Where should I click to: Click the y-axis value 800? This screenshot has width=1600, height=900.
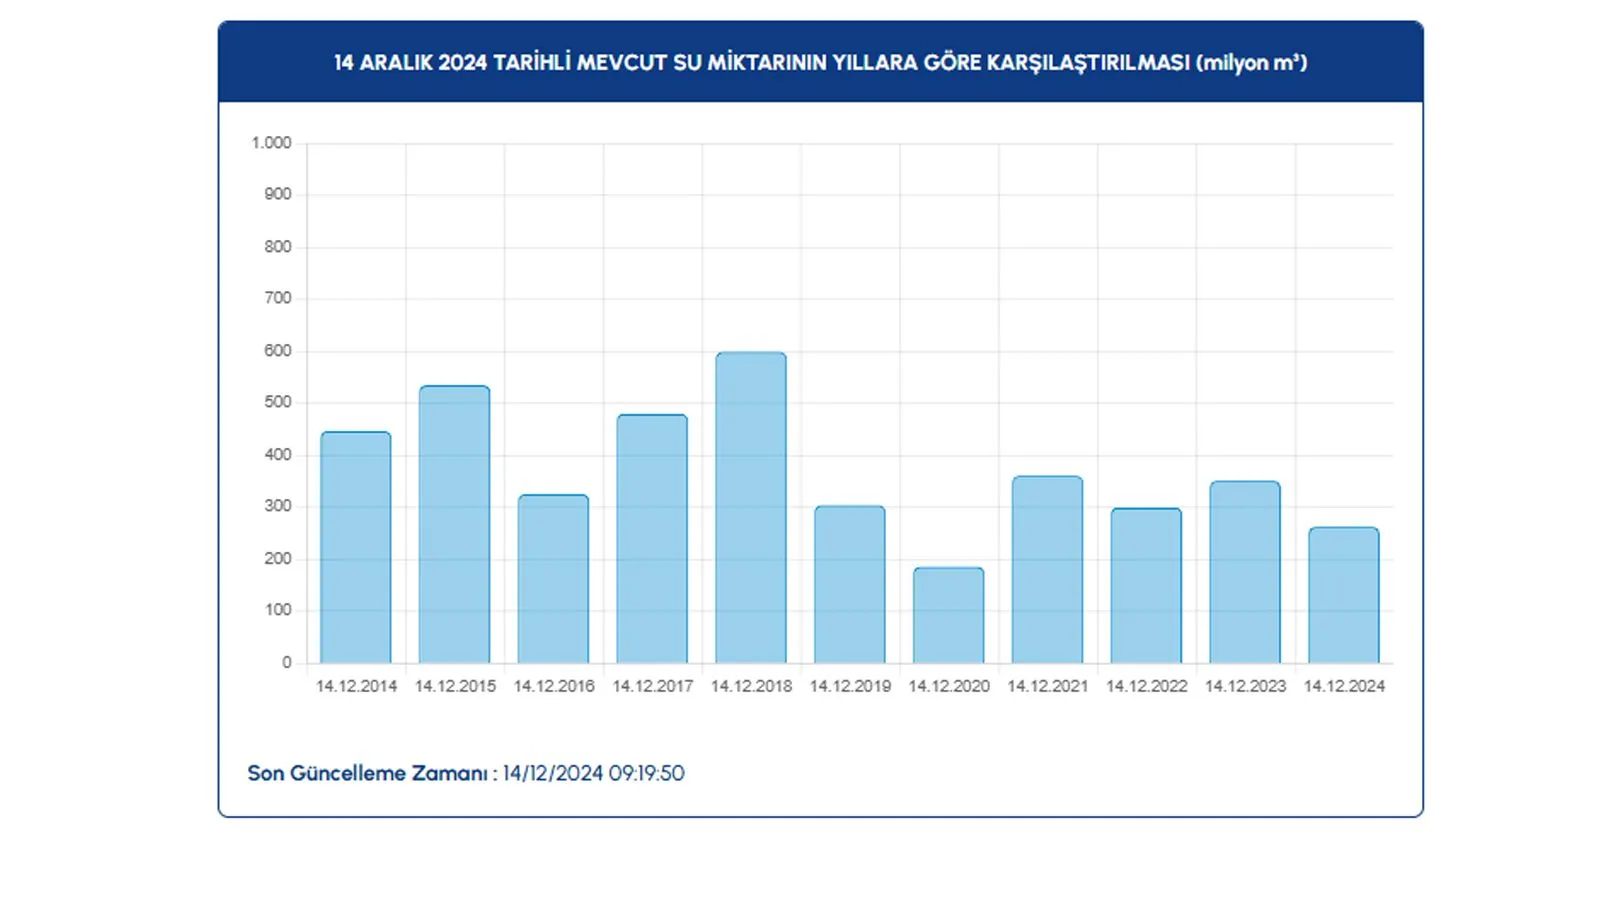278,247
